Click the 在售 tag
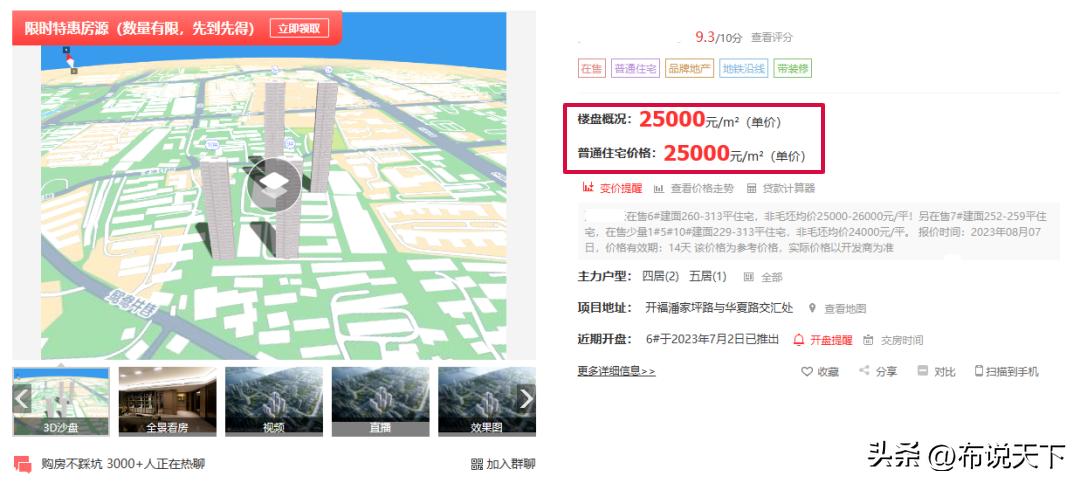This screenshot has height=483, width=1080. (x=591, y=68)
